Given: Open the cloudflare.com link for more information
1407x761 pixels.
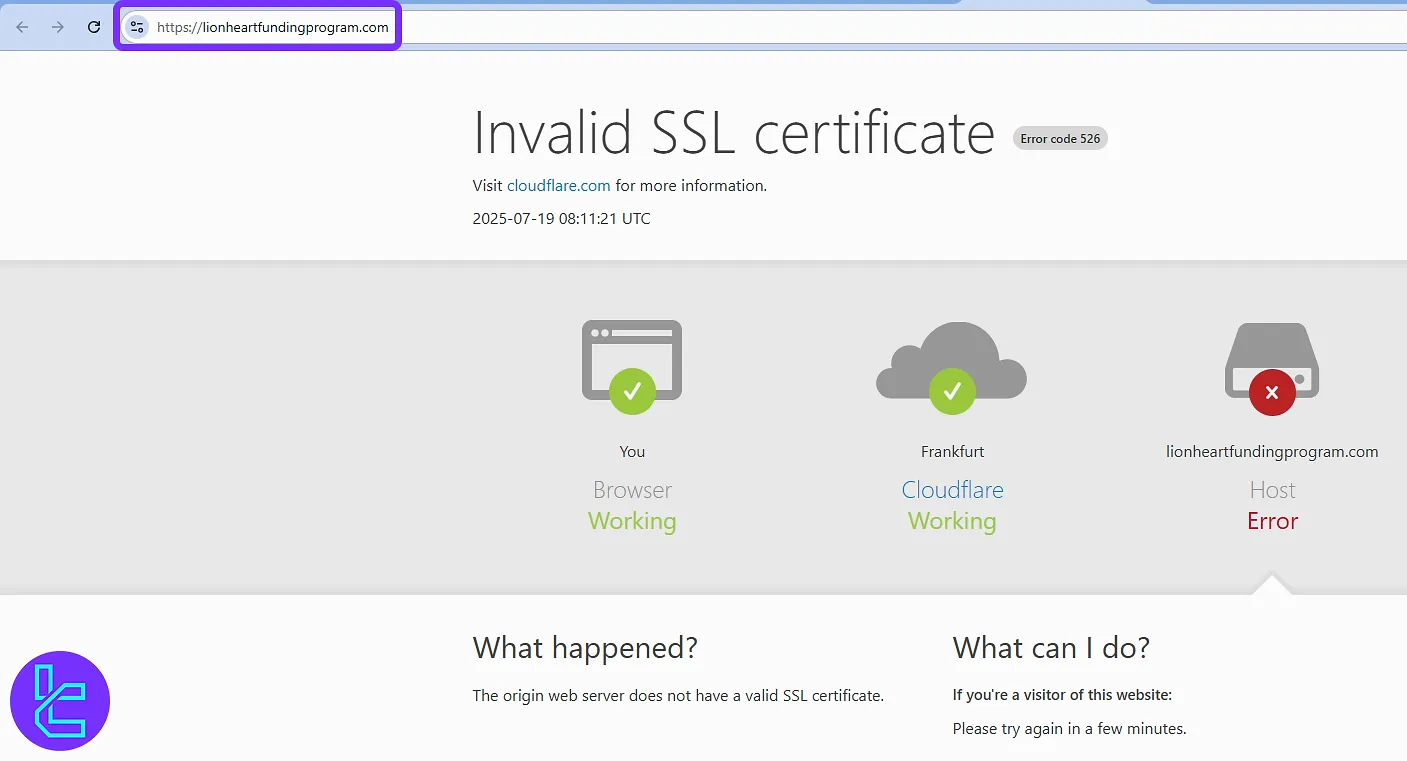Looking at the screenshot, I should (x=558, y=185).
